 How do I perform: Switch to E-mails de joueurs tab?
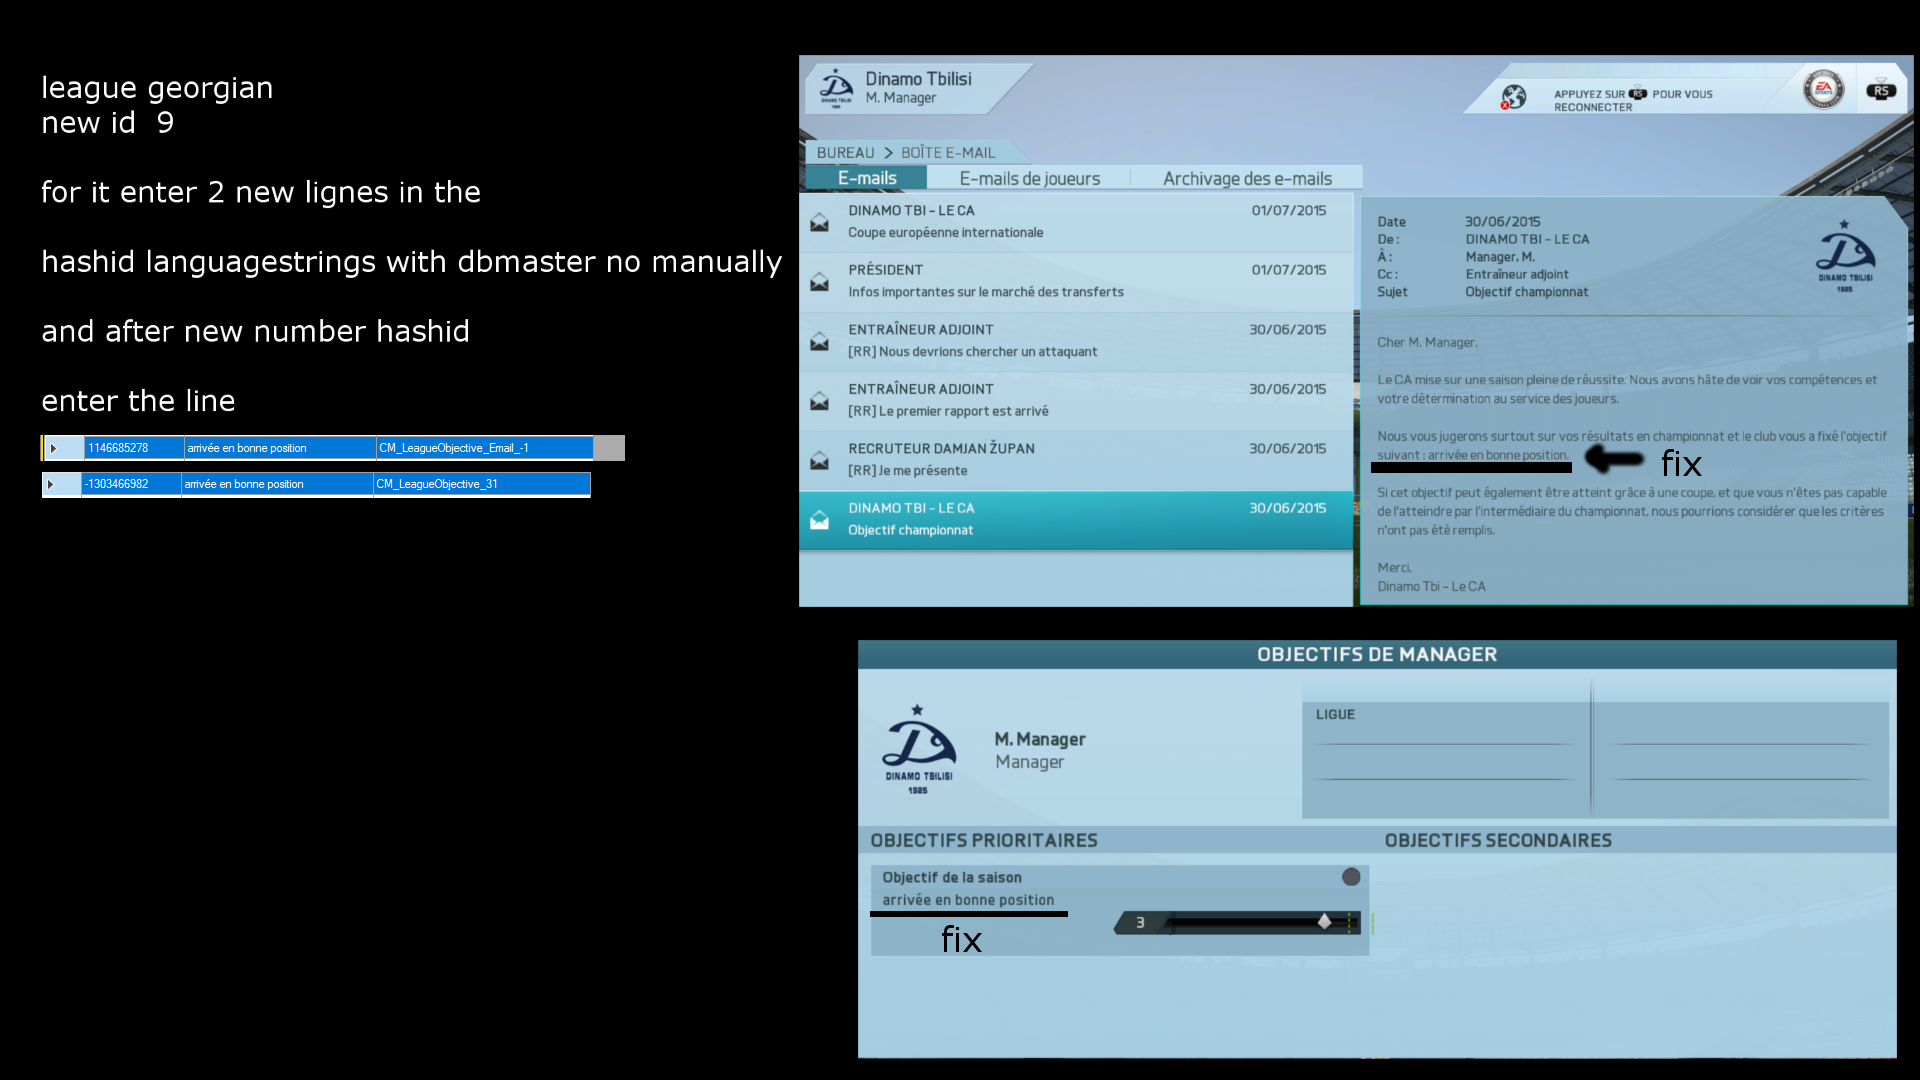[1029, 178]
